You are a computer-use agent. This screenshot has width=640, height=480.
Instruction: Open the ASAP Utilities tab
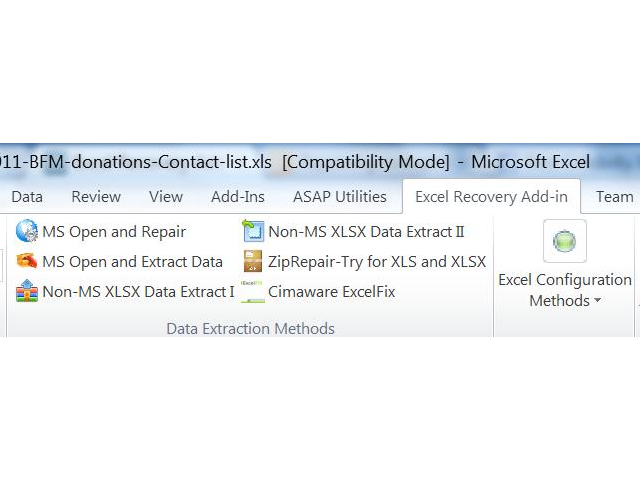tap(340, 197)
